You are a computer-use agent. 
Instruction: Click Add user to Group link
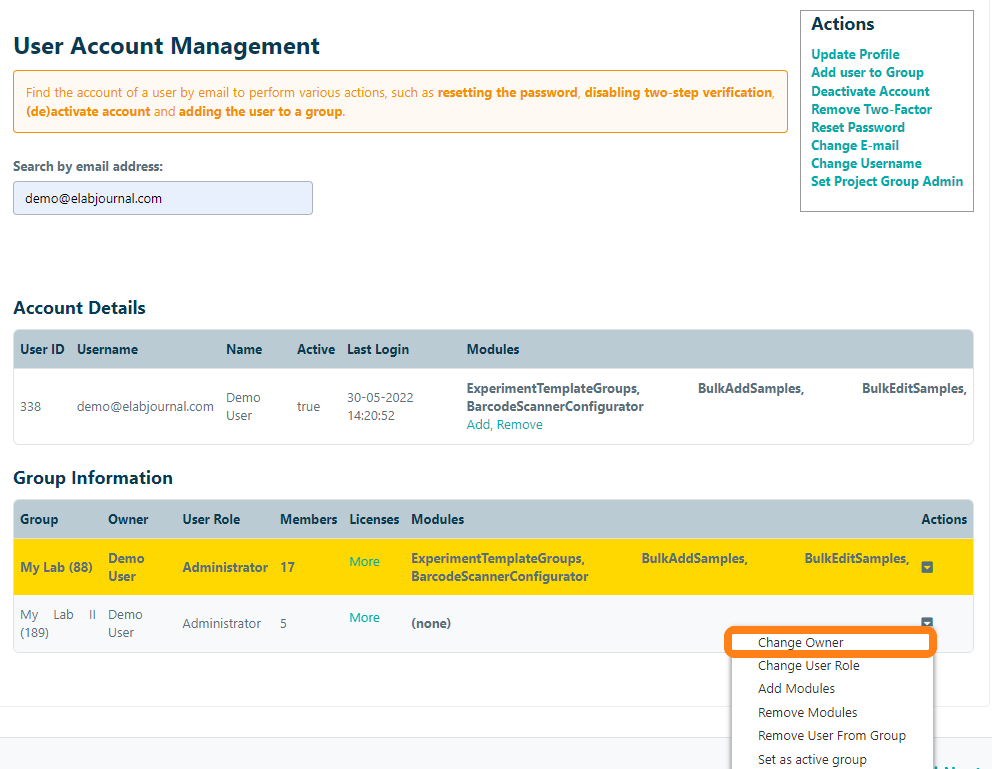867,72
